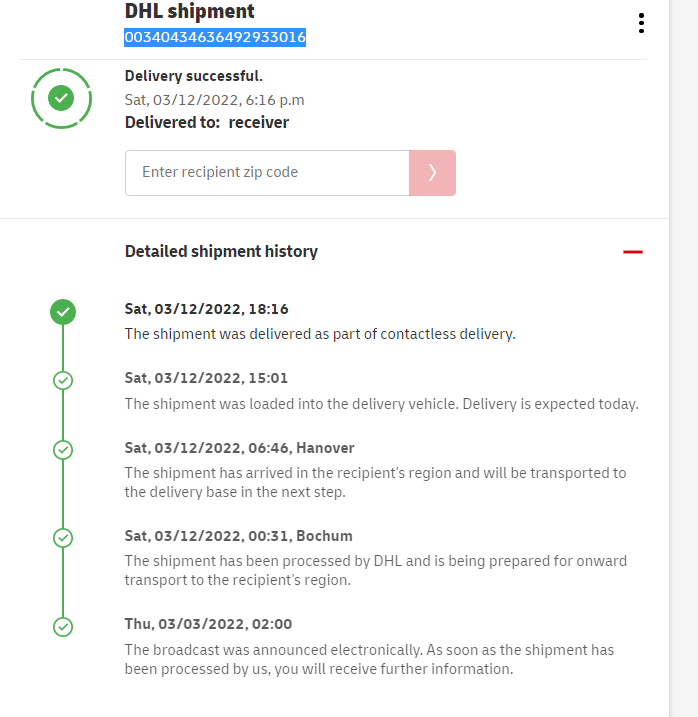Click the Sat 18:16 contactless delivery entry
This screenshot has width=698, height=717.
point(320,334)
